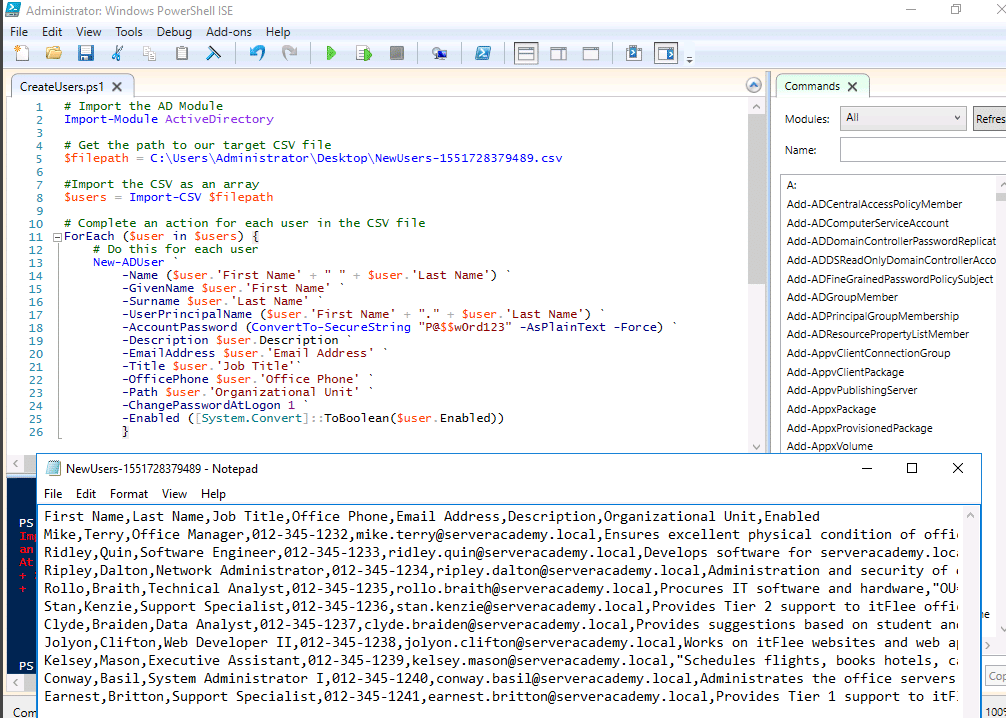The width and height of the screenshot is (1006, 718).
Task: Run the script with the green play icon
Action: pos(331,53)
